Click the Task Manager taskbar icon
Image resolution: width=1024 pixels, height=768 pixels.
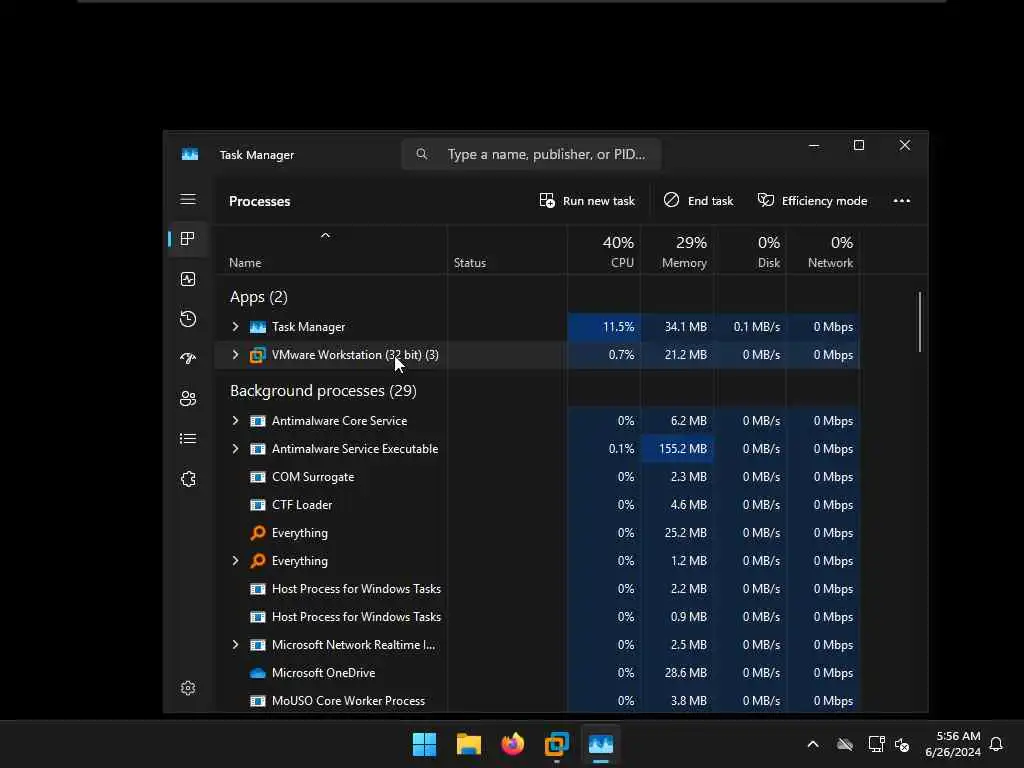[x=601, y=744]
